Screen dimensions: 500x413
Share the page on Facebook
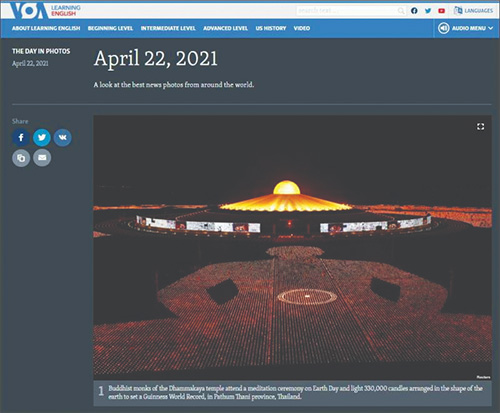(x=21, y=137)
